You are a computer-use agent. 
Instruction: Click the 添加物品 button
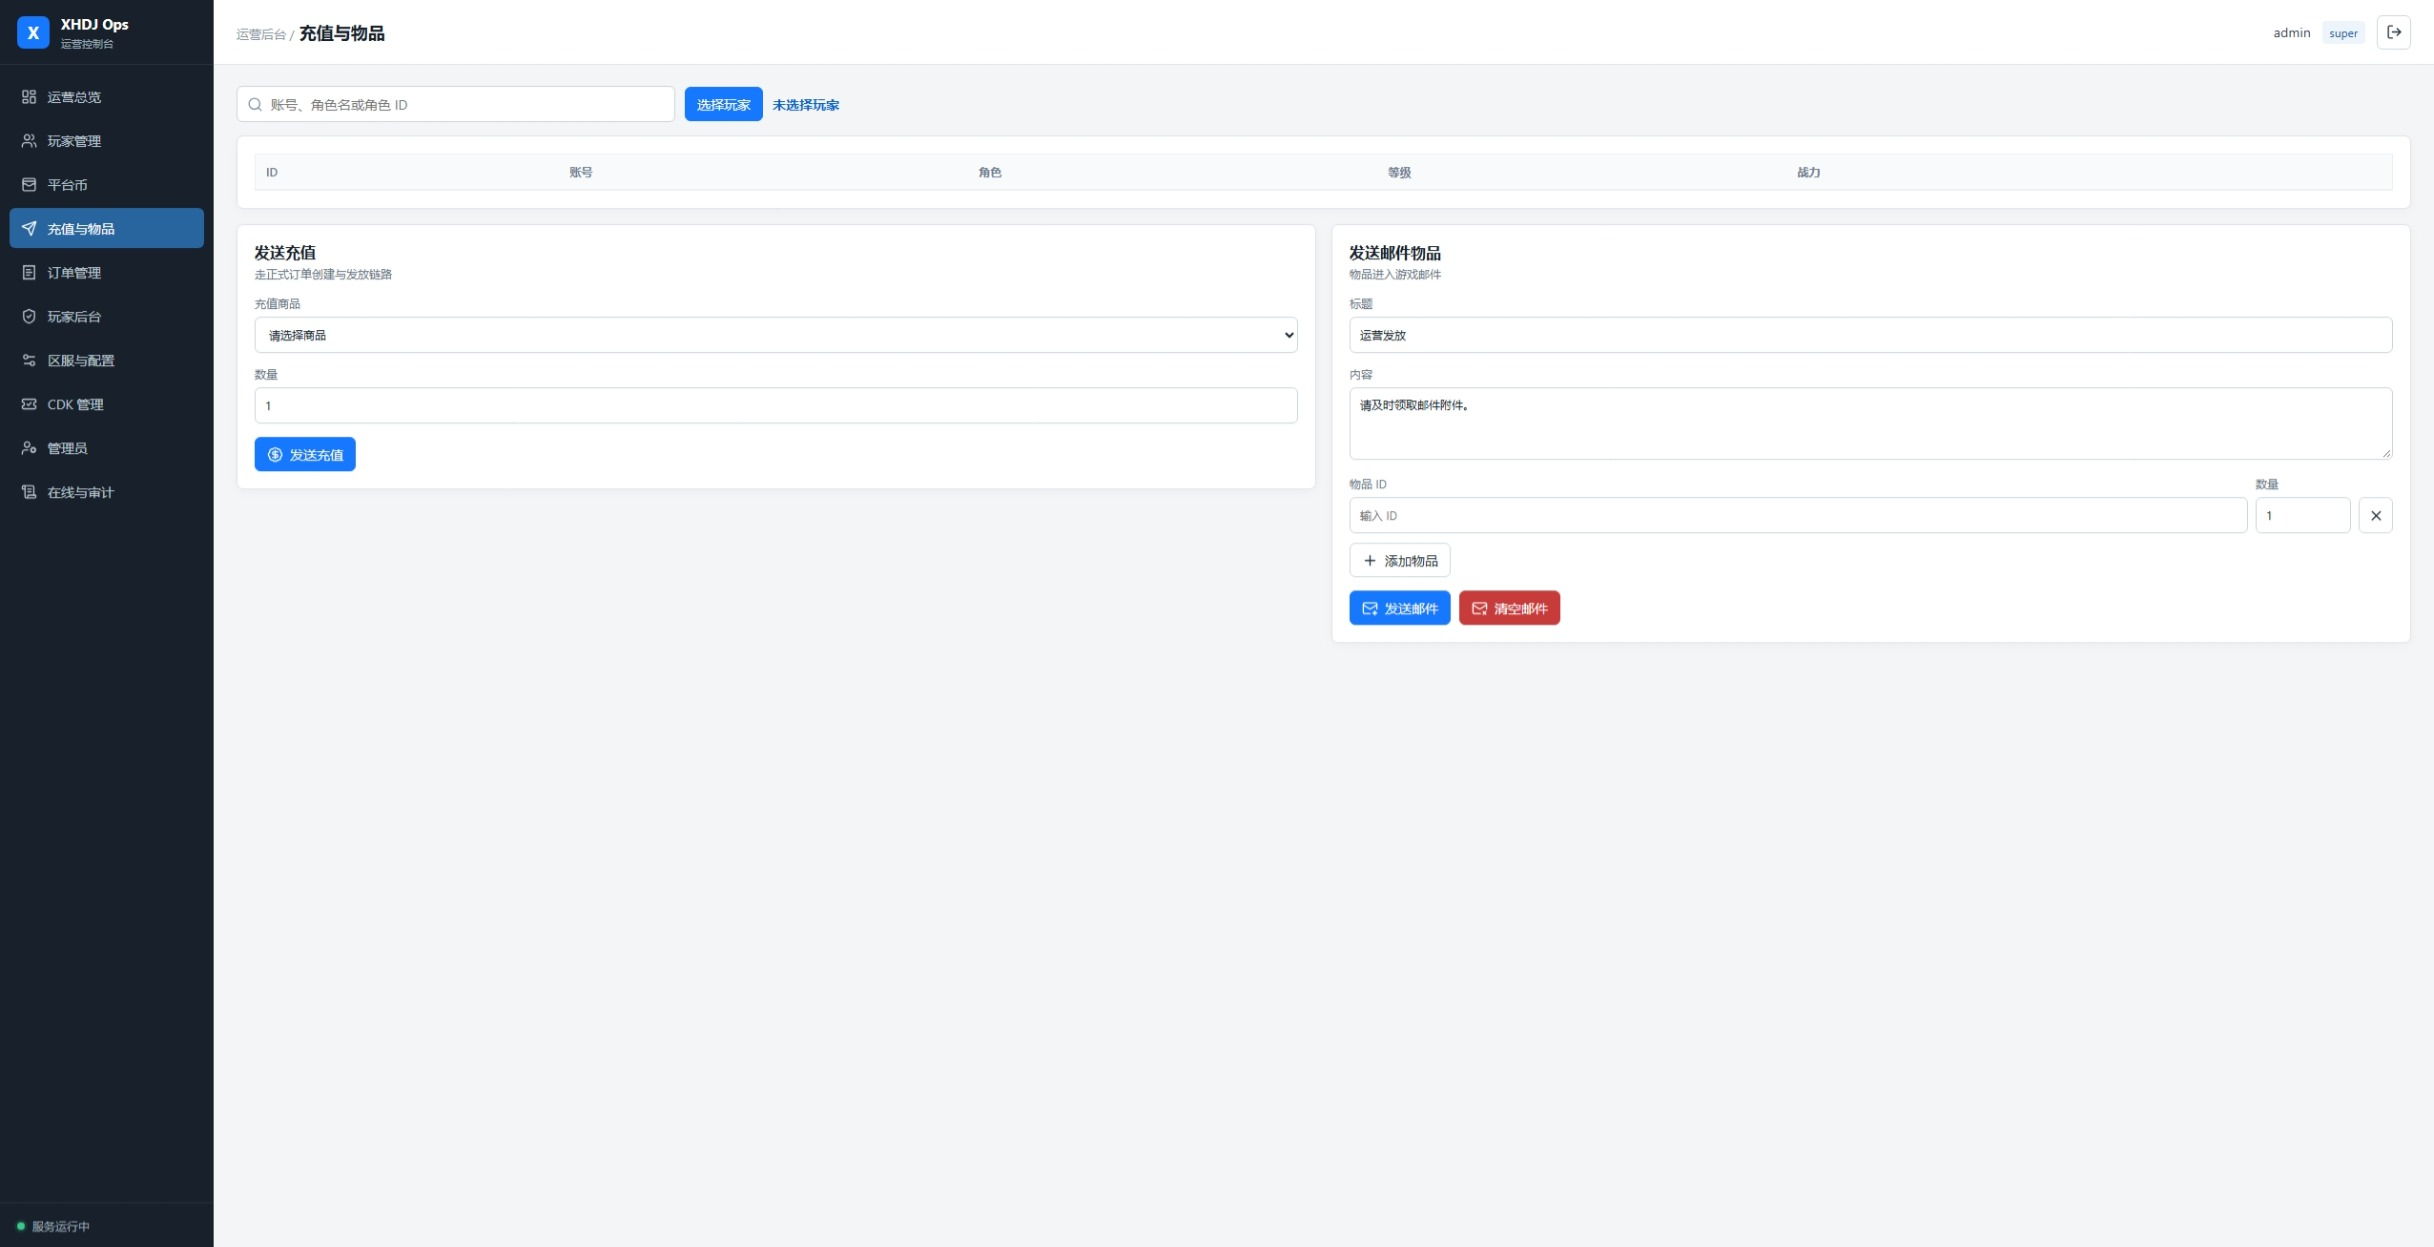point(1400,561)
